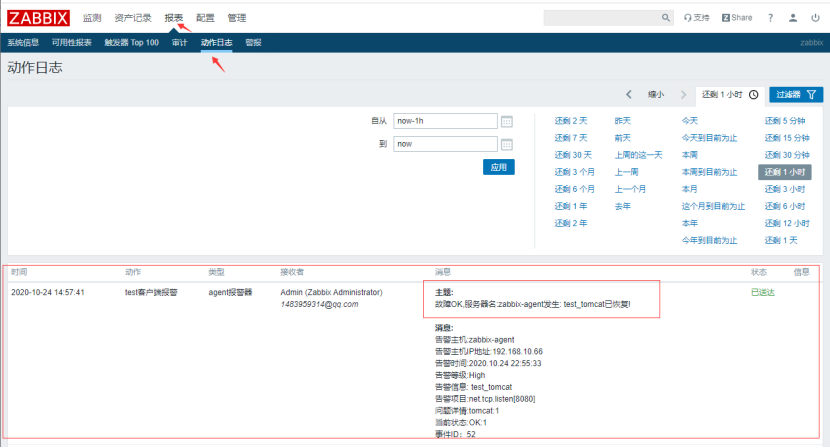Focus the 自从 now-1h input field
This screenshot has width=830, height=448.
445,121
